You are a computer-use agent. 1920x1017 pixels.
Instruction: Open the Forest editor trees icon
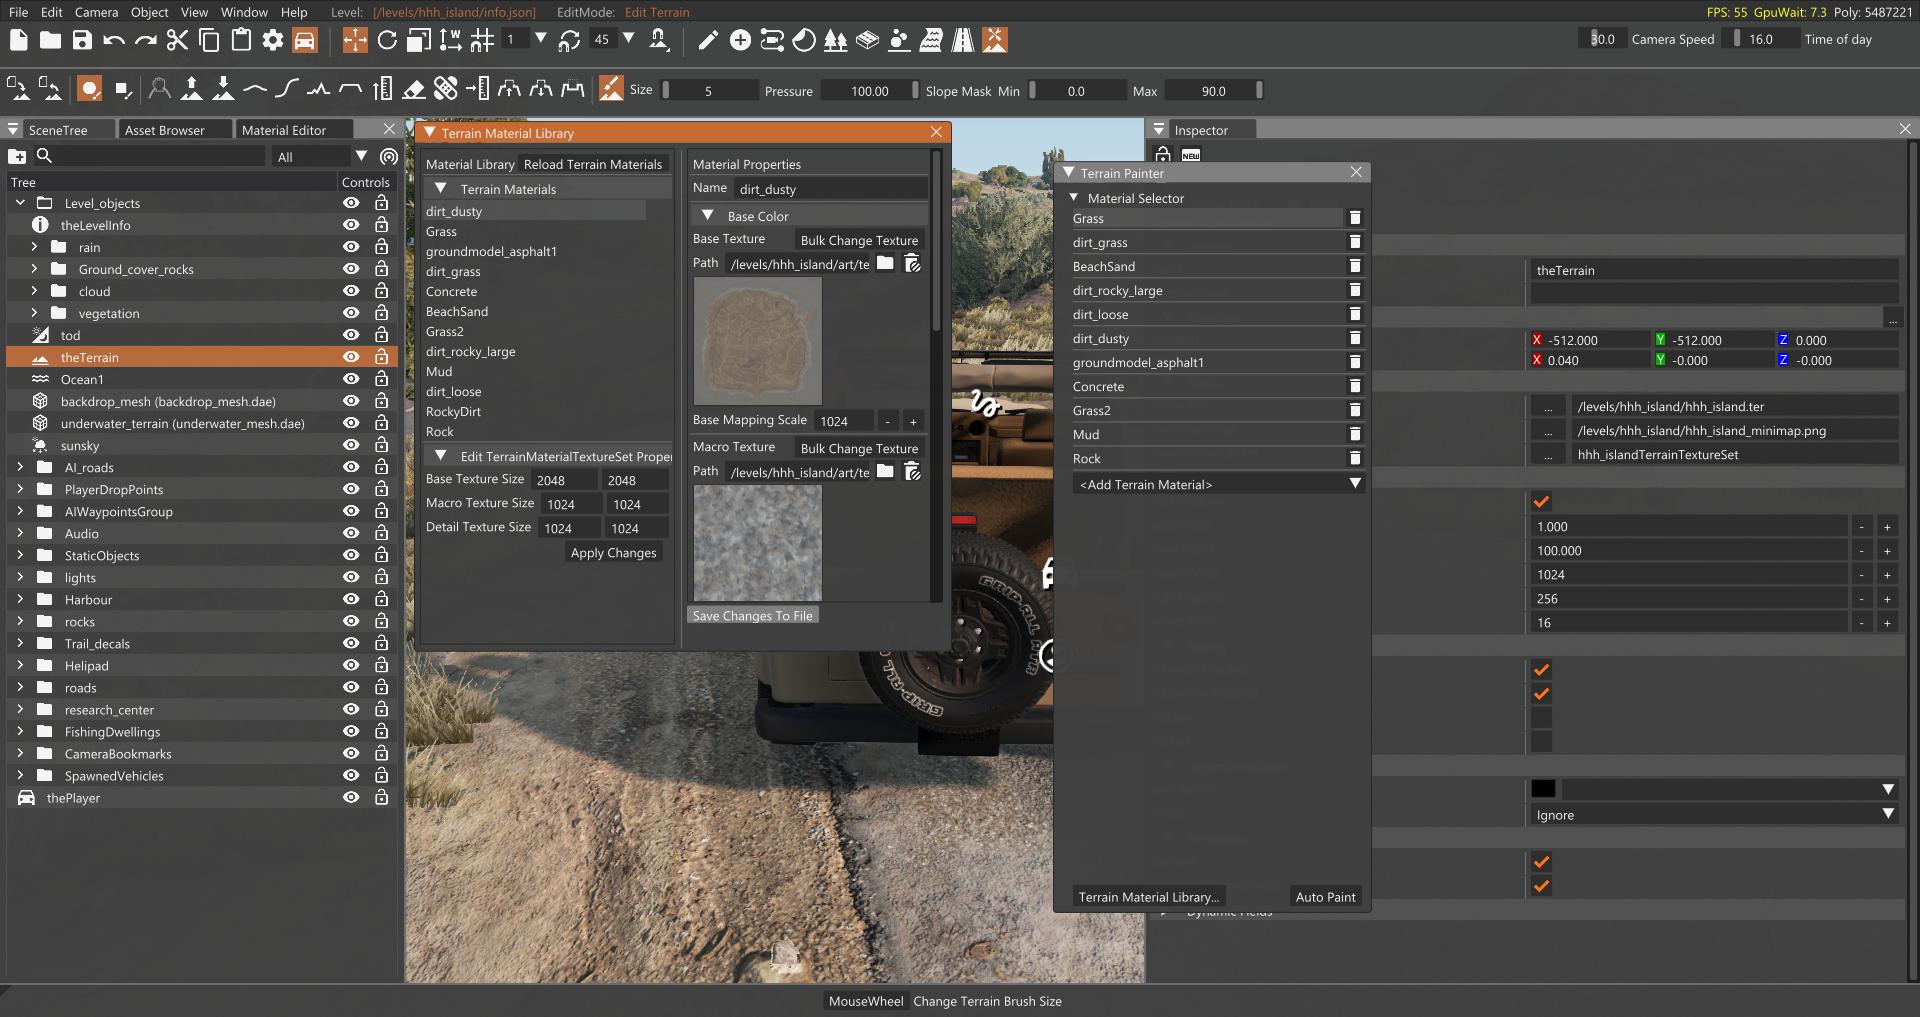(x=835, y=40)
